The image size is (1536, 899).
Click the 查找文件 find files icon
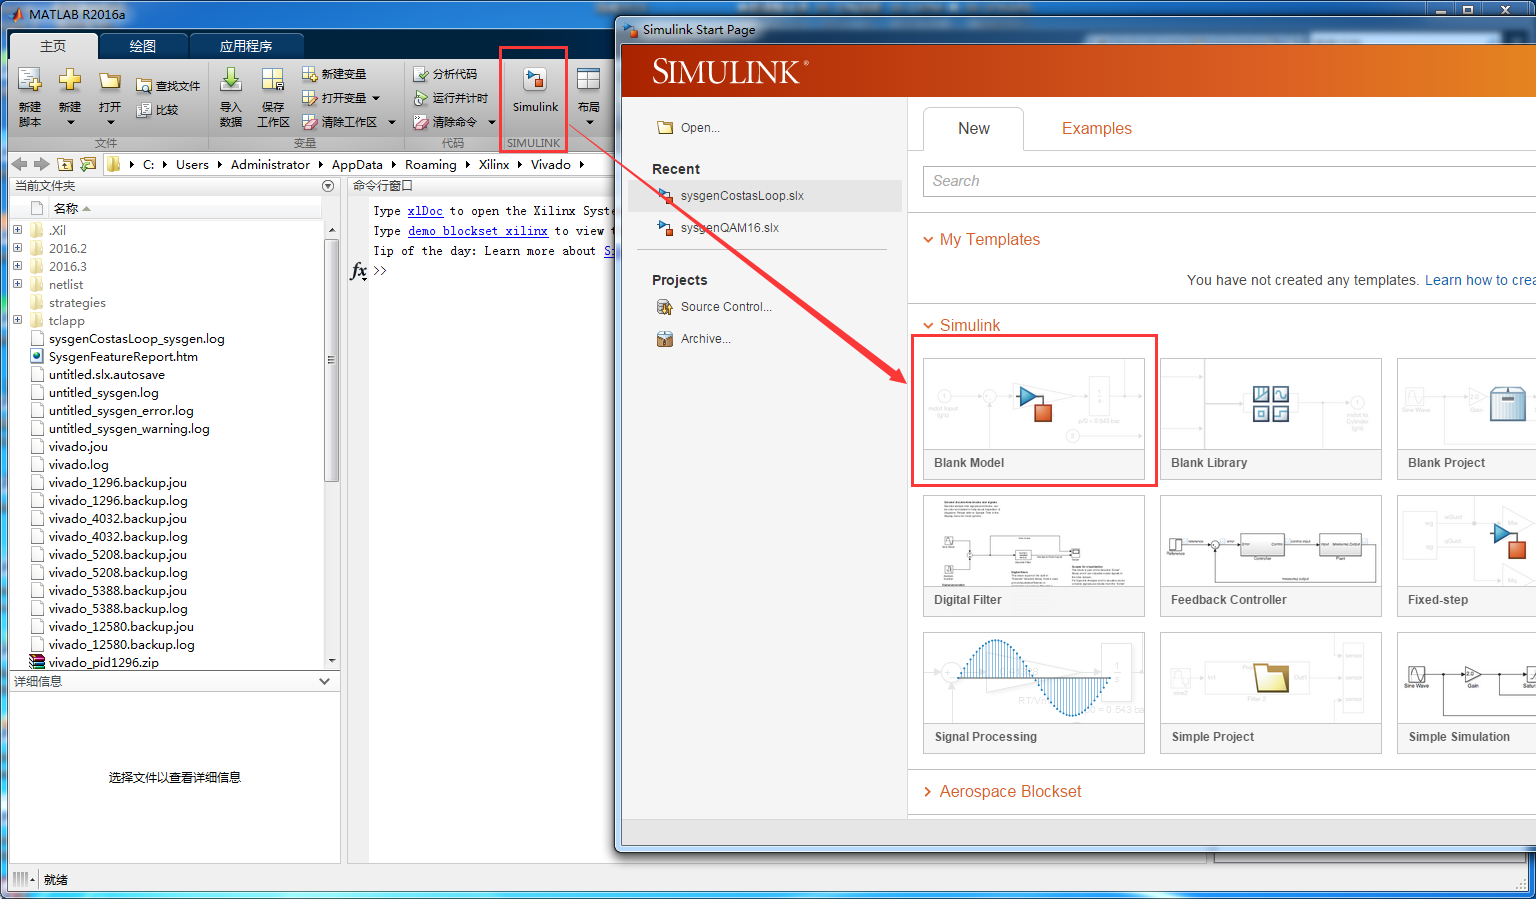click(145, 86)
